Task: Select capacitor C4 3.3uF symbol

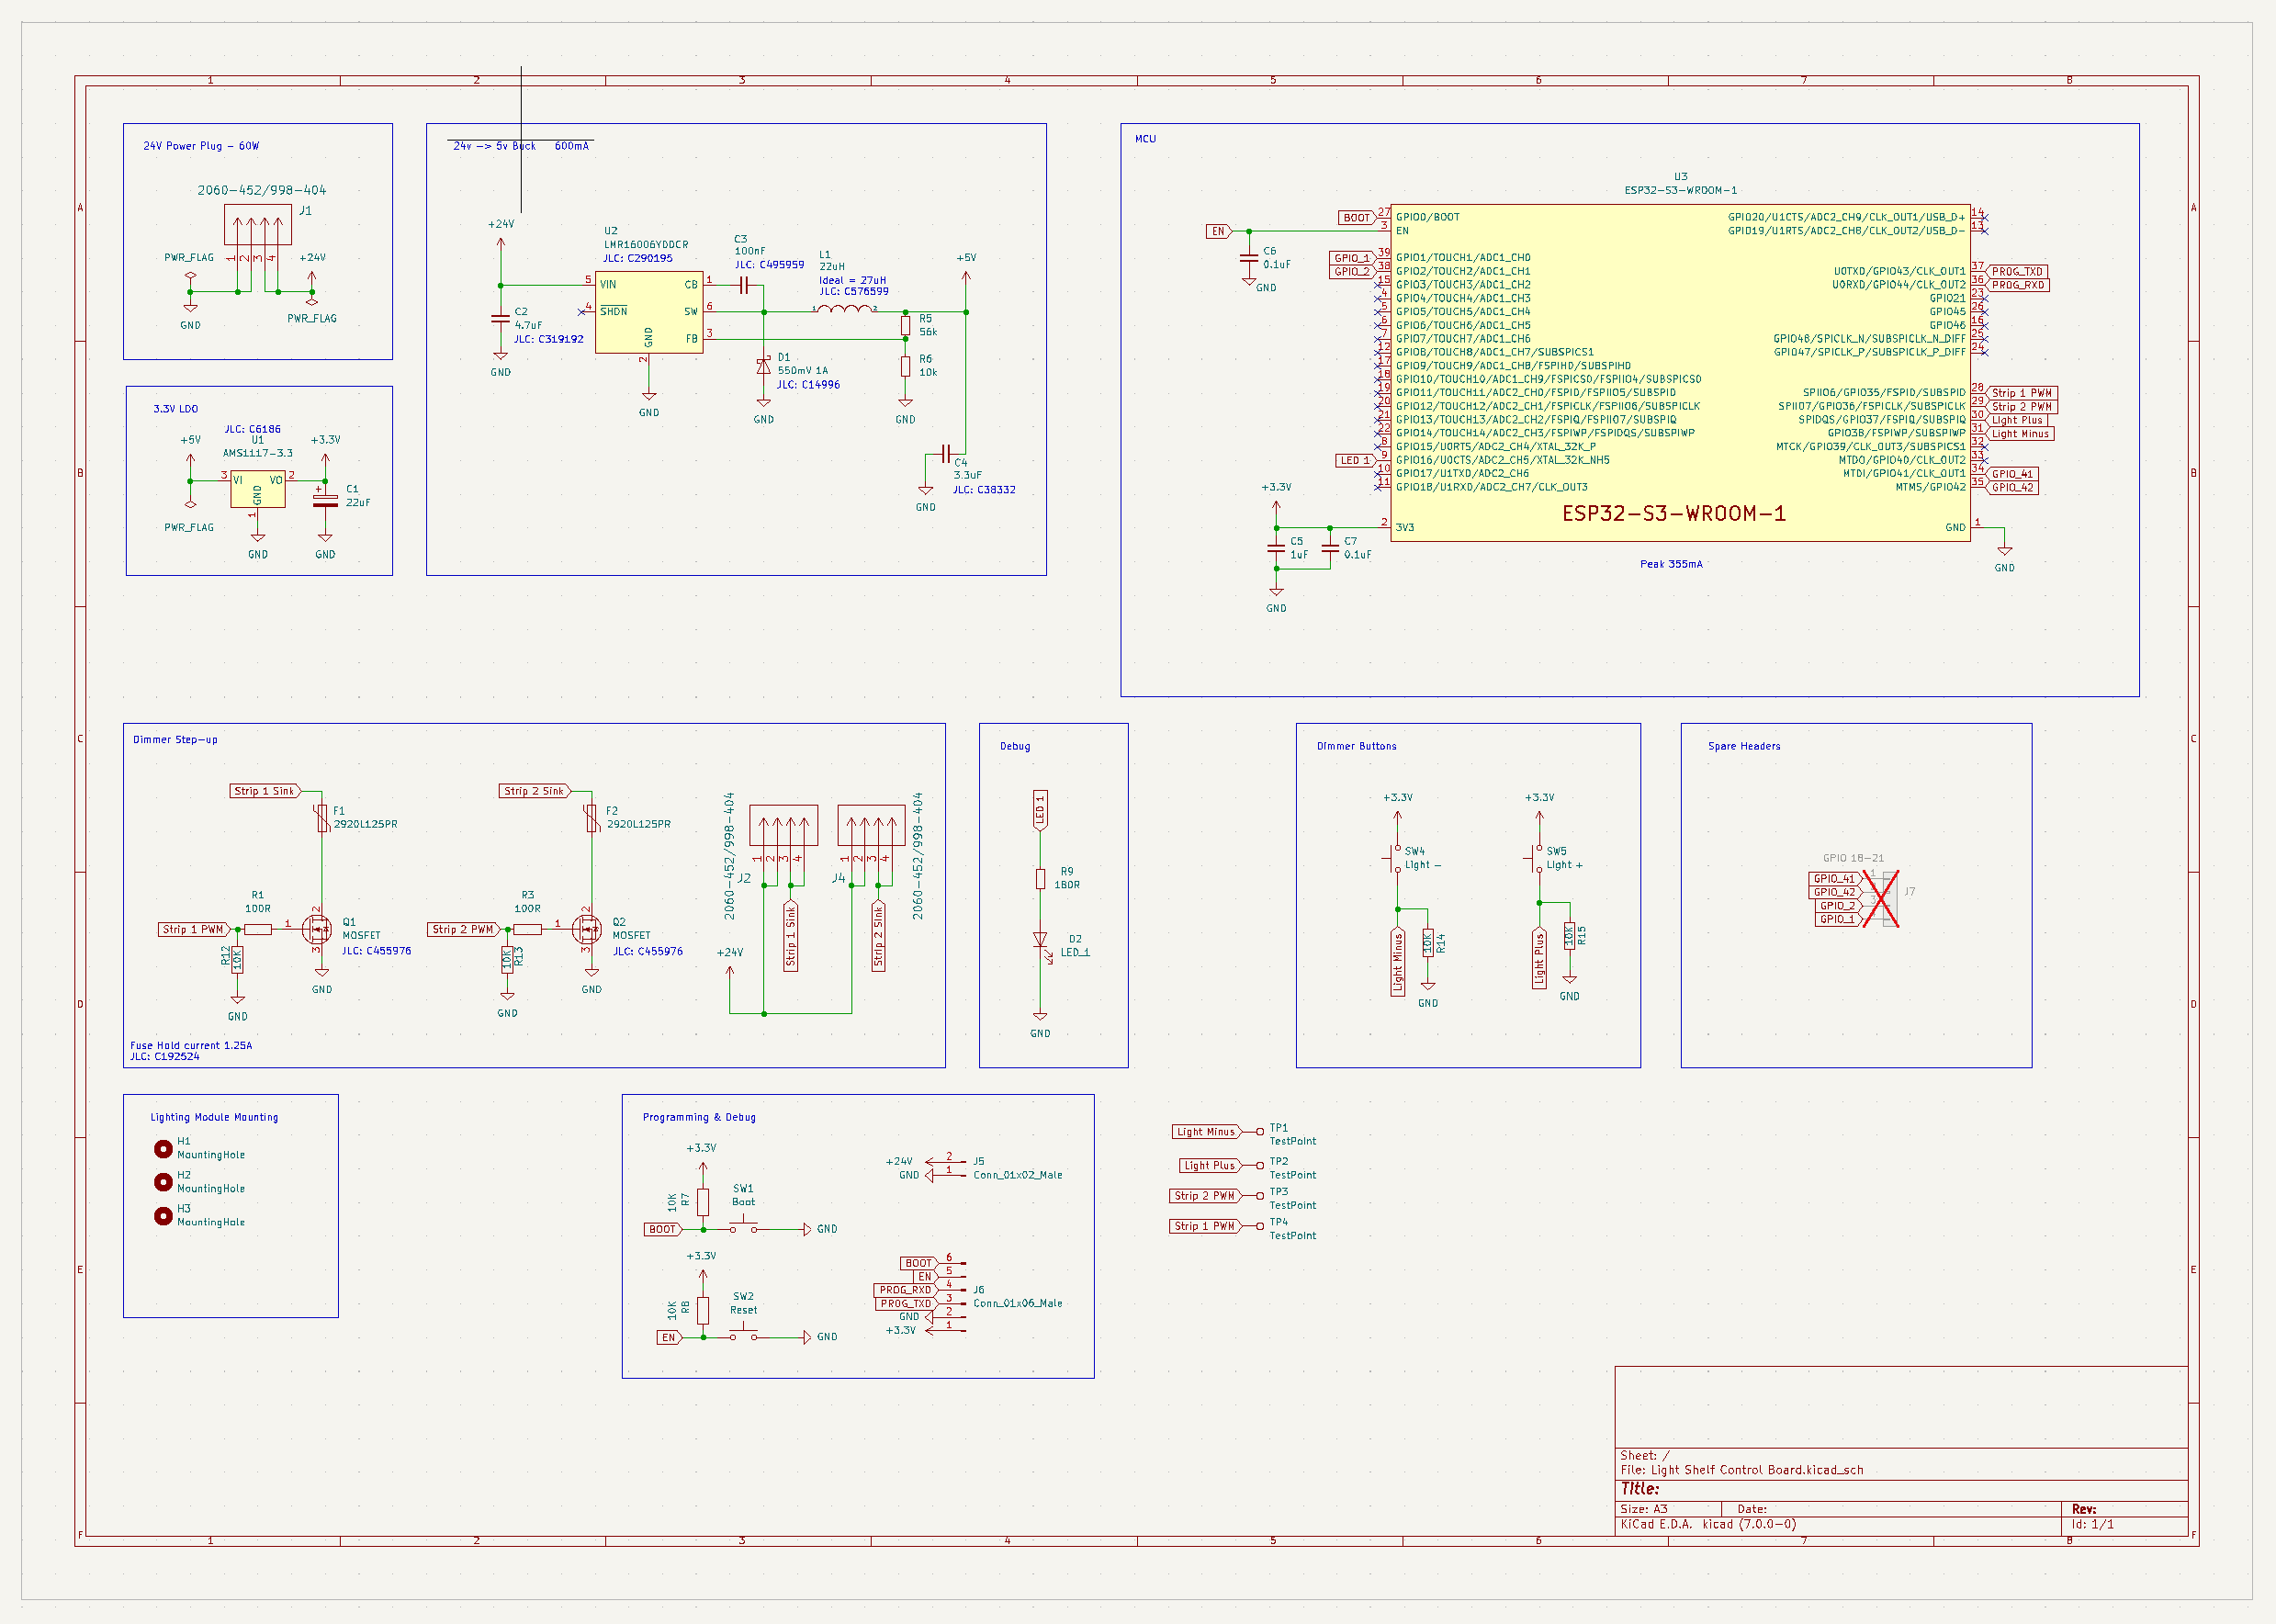Action: click(945, 455)
